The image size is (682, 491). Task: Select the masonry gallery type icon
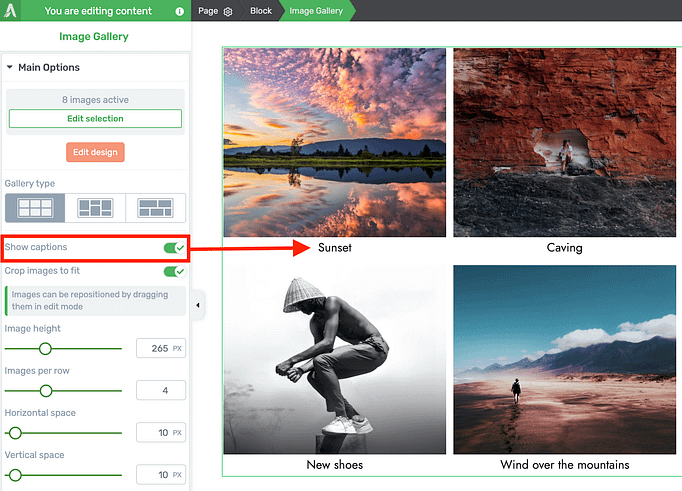(x=95, y=208)
